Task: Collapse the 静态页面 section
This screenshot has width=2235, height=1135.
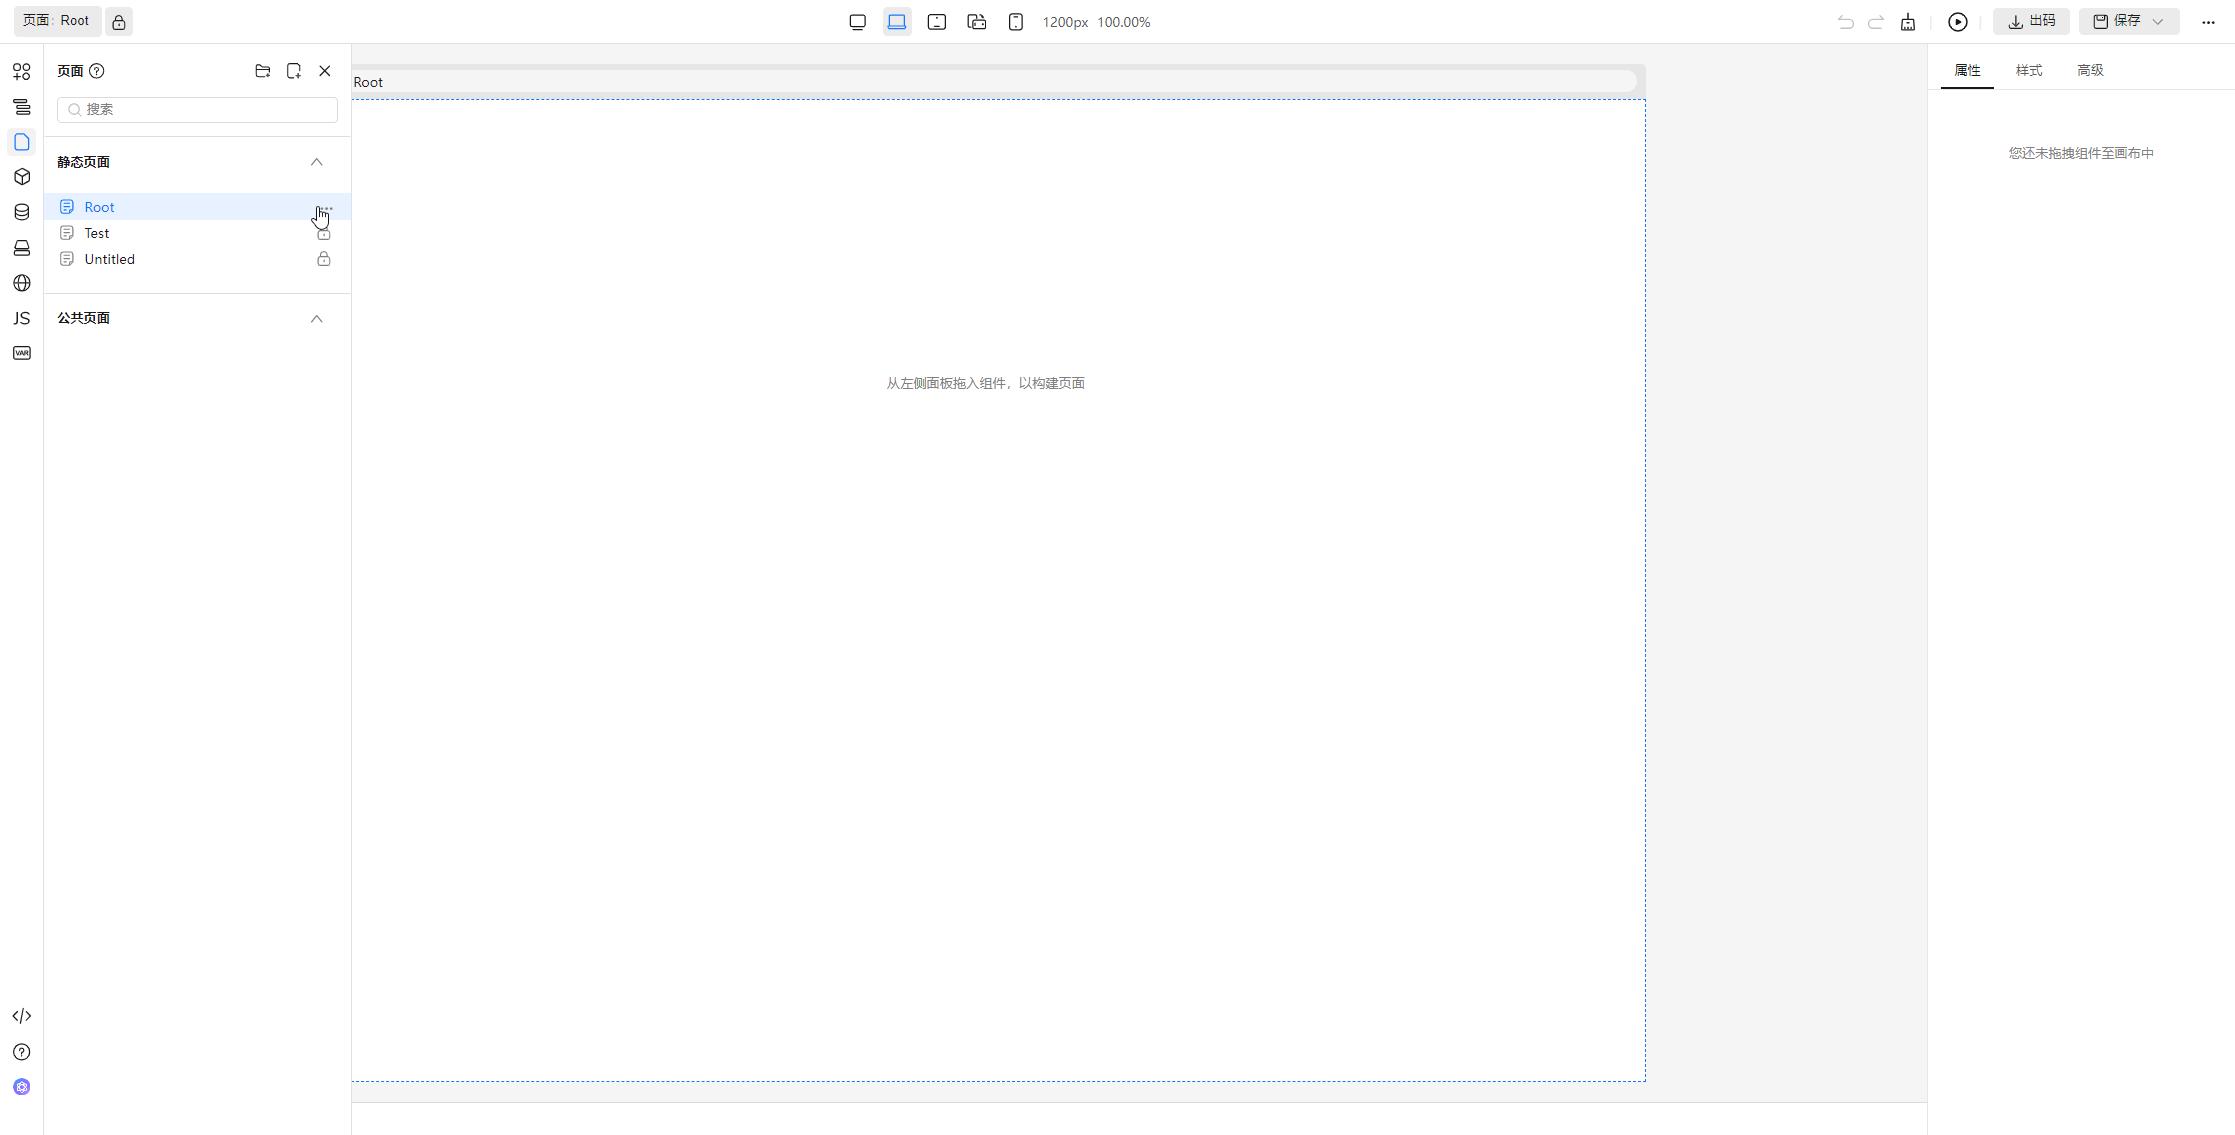Action: pos(316,162)
